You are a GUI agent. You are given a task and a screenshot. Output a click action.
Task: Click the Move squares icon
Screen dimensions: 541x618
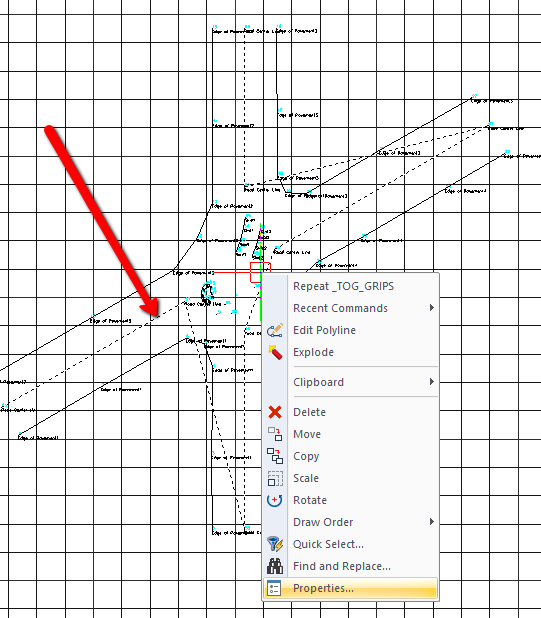[275, 434]
